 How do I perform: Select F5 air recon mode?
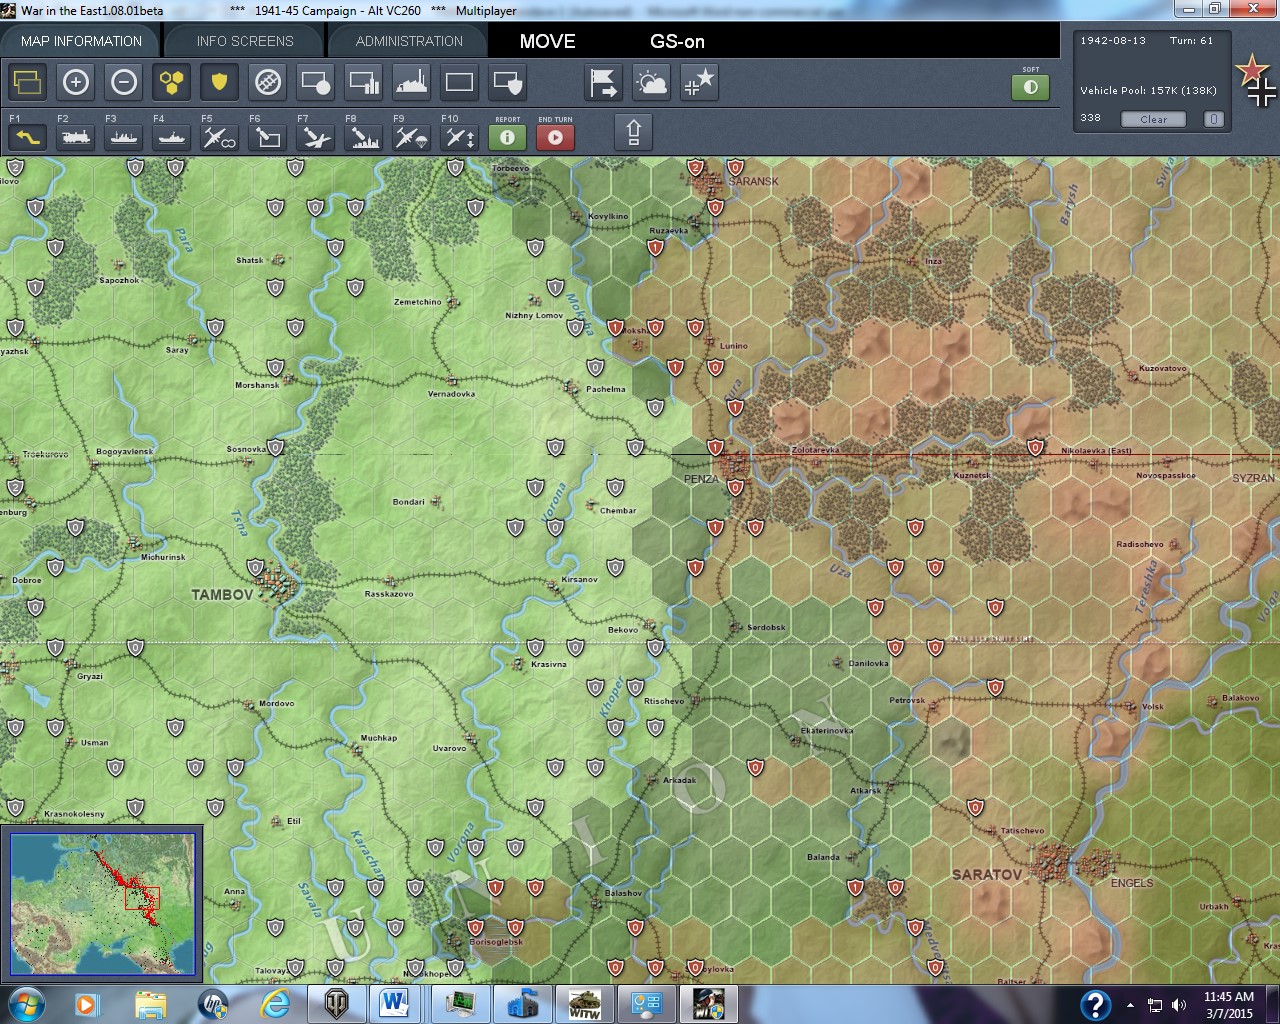click(220, 137)
